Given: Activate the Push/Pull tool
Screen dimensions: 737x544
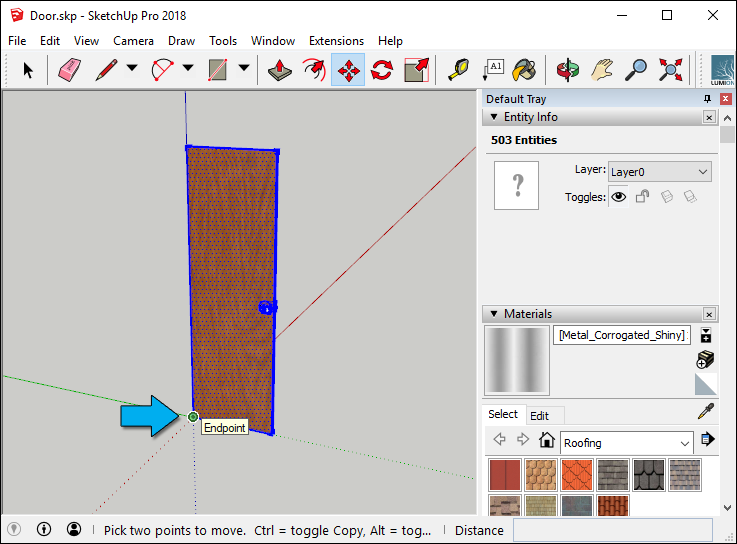Looking at the screenshot, I should (280, 70).
